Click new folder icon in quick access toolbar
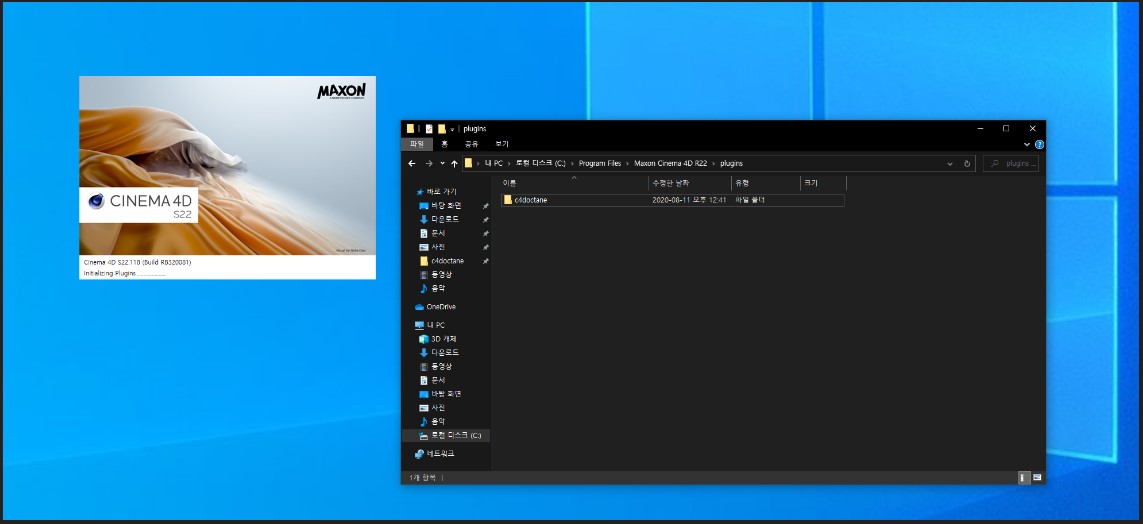The width and height of the screenshot is (1143, 524). click(442, 129)
